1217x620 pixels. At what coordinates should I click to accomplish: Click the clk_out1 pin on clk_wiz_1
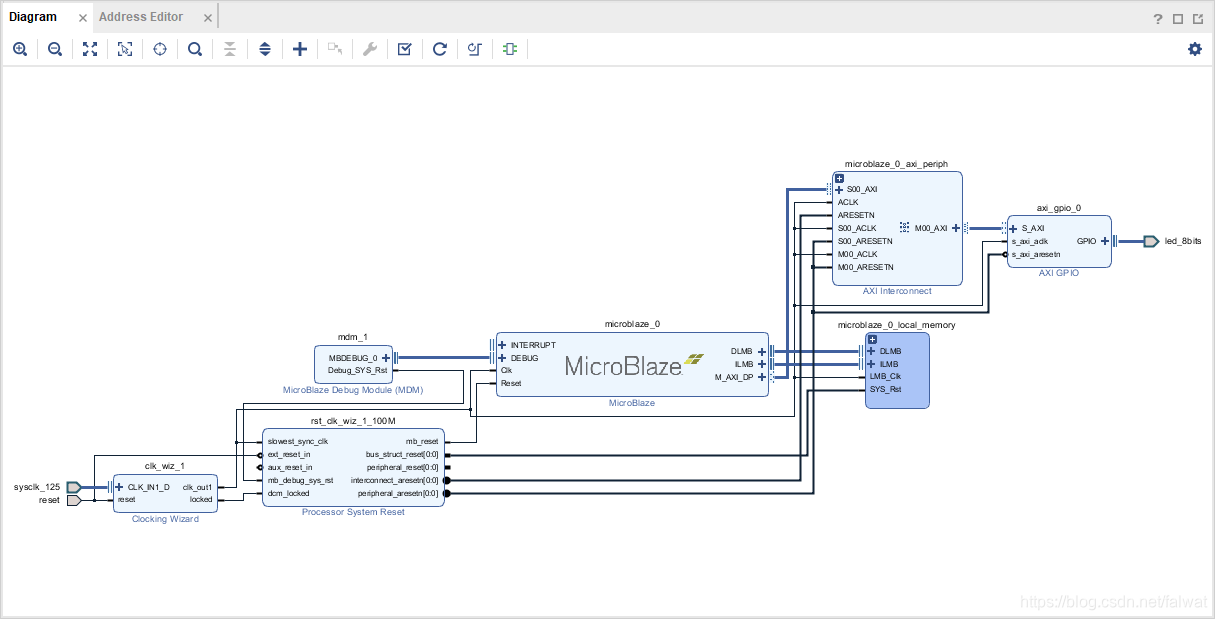(197, 487)
